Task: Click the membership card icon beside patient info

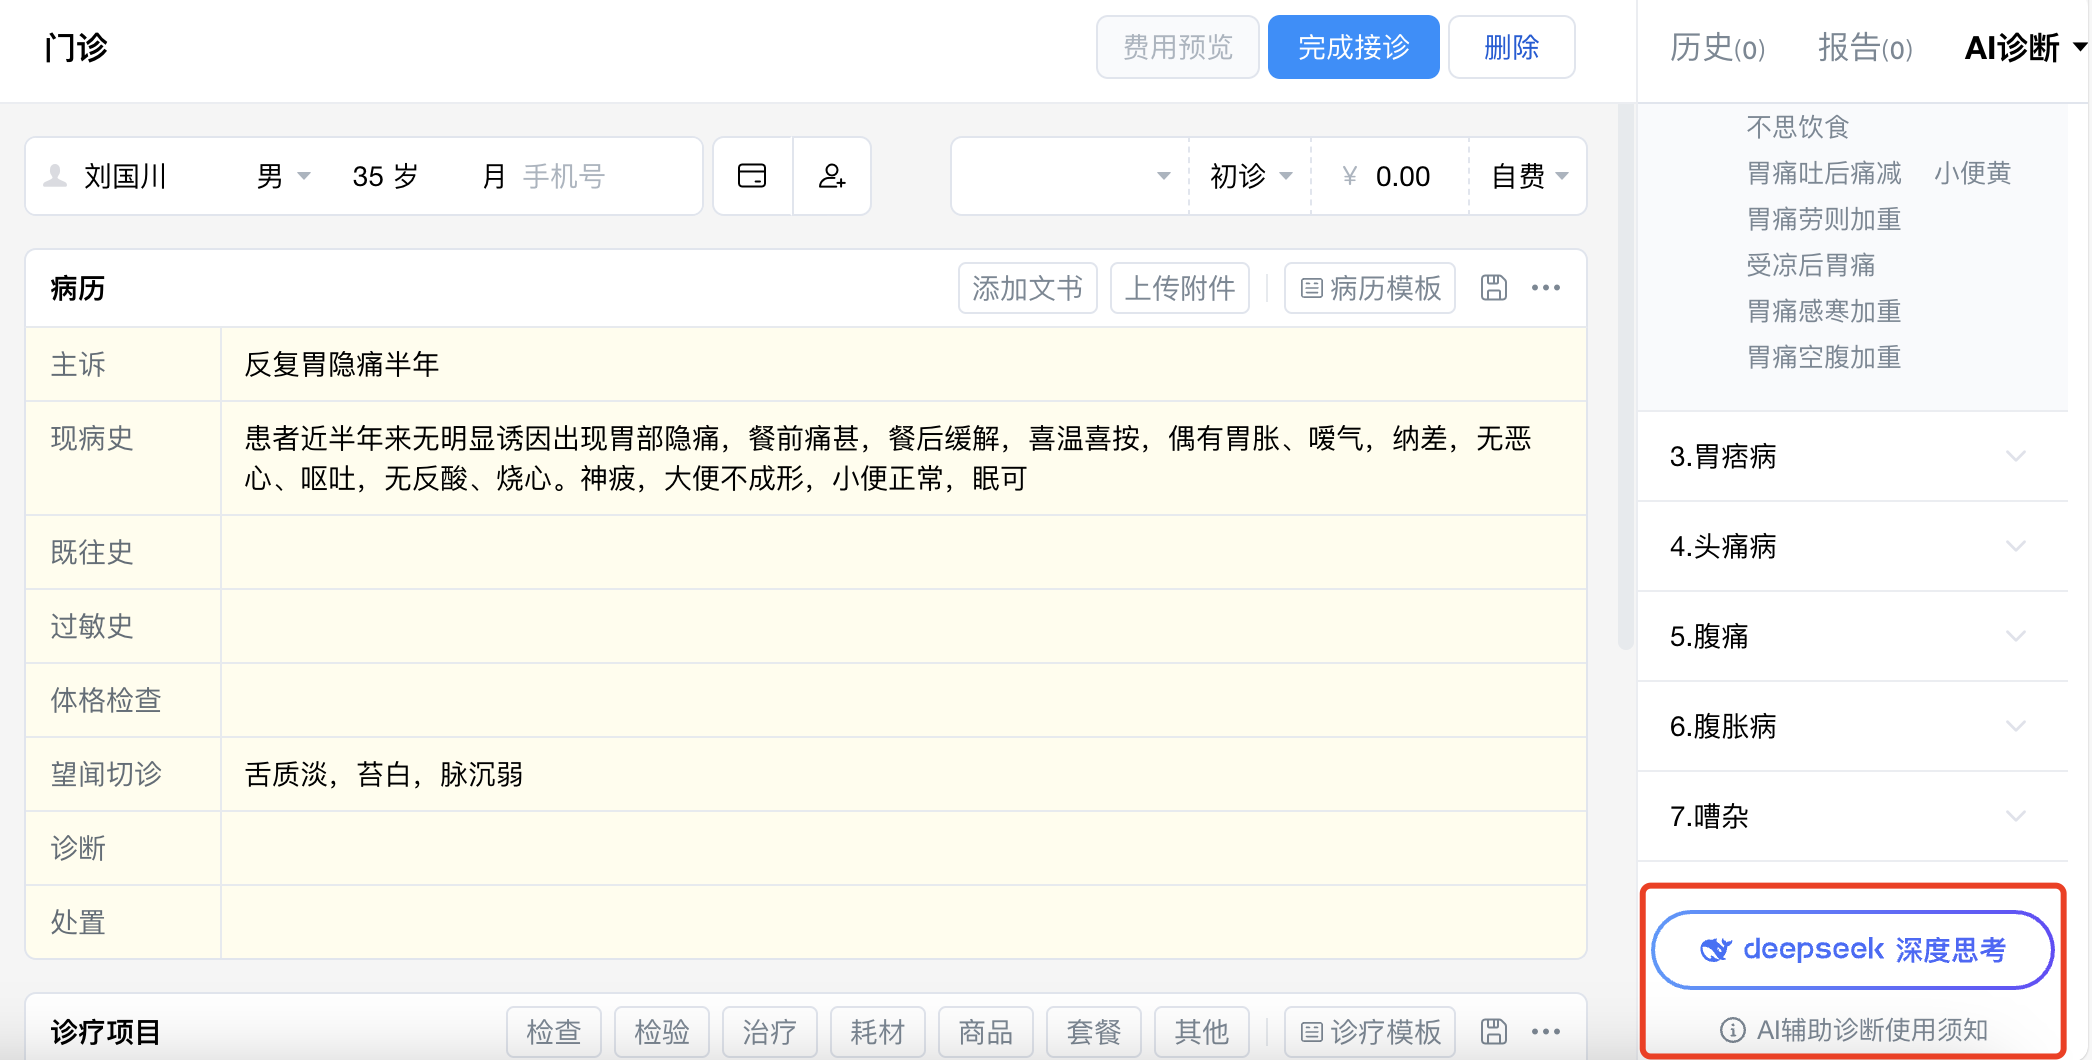Action: click(752, 176)
